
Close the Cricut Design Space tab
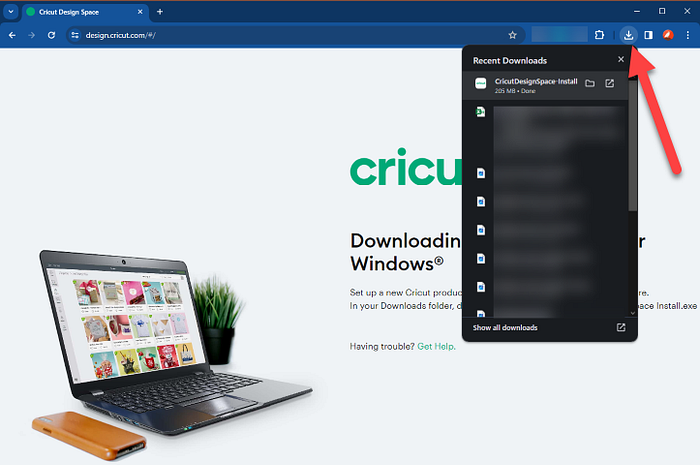click(x=140, y=12)
